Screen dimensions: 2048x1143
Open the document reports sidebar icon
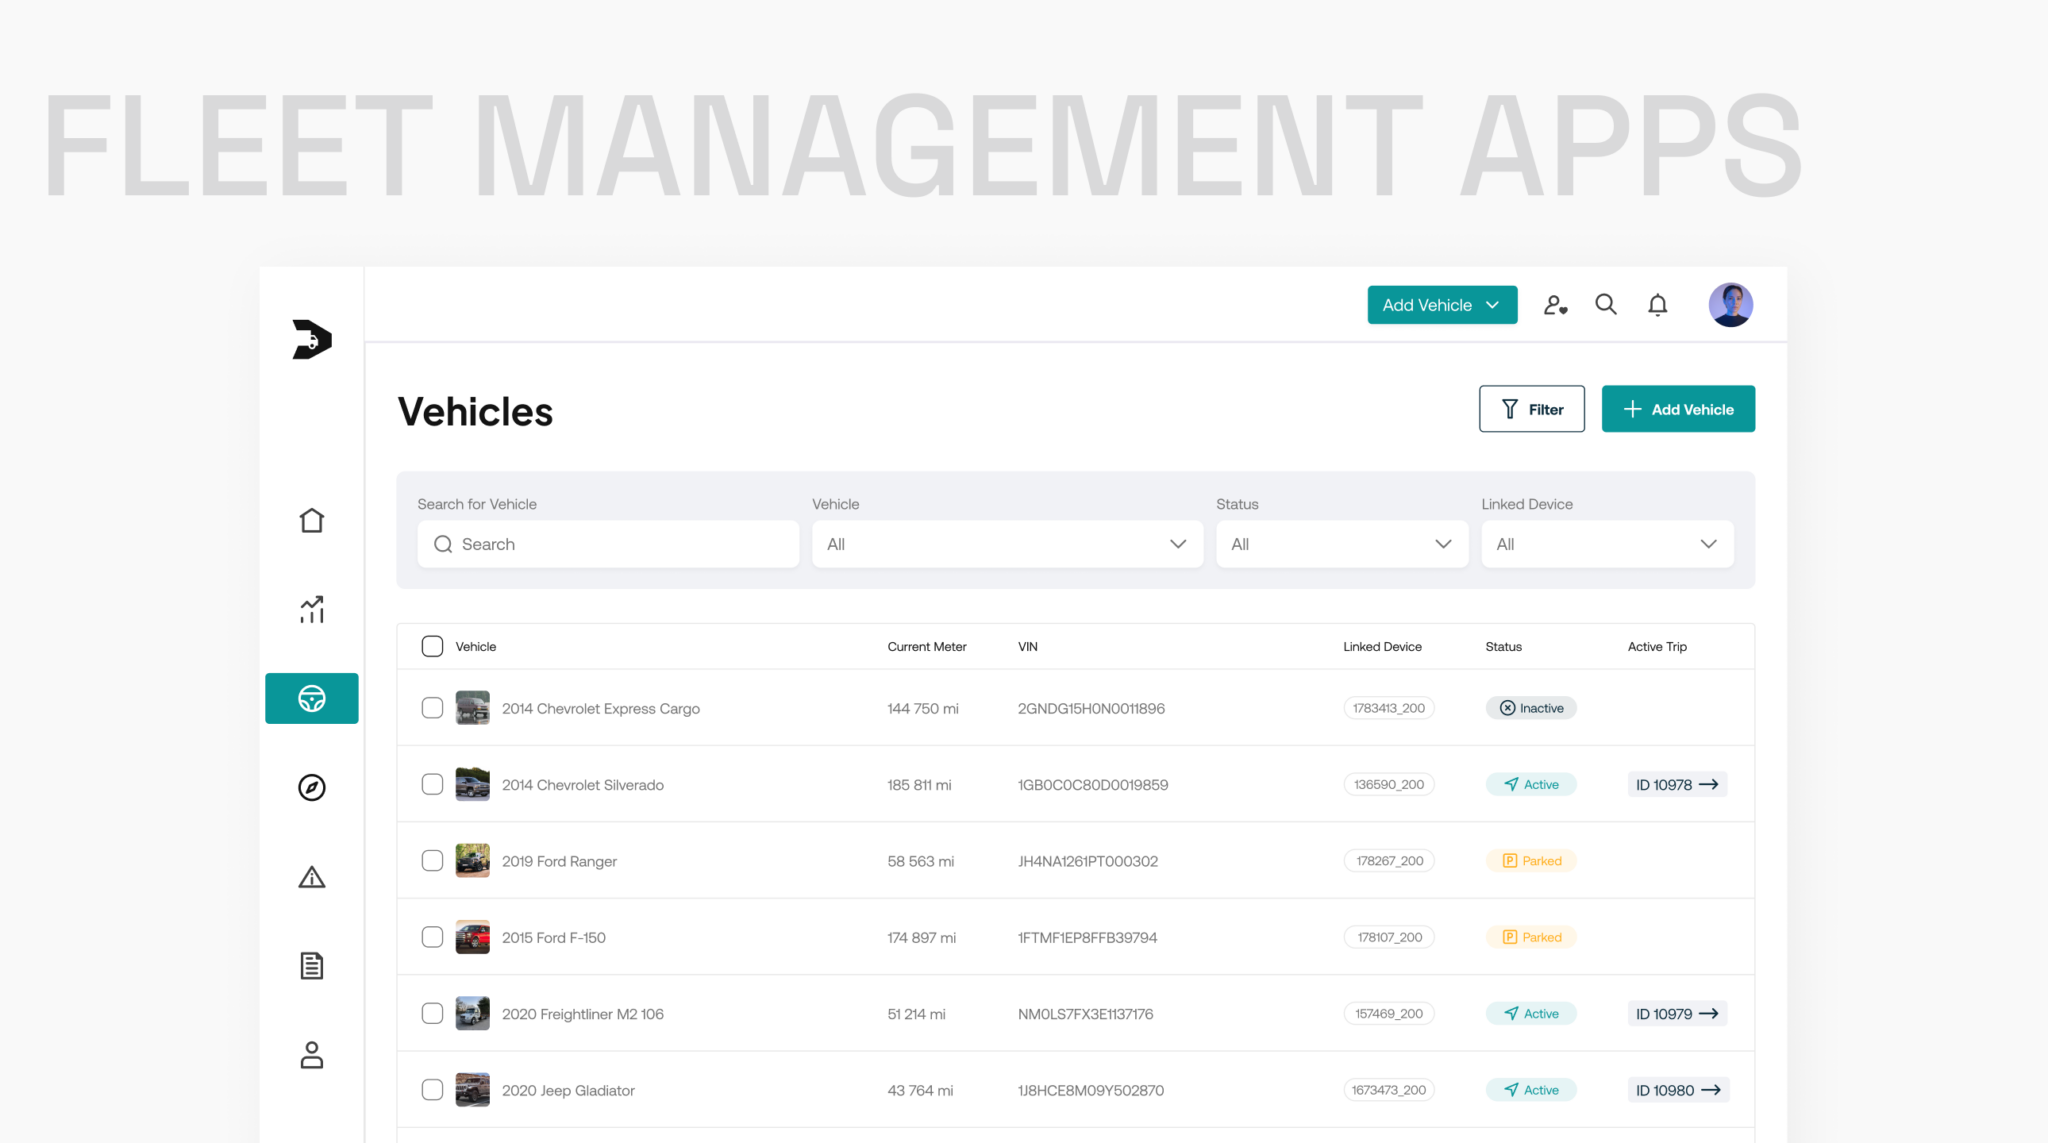(311, 965)
